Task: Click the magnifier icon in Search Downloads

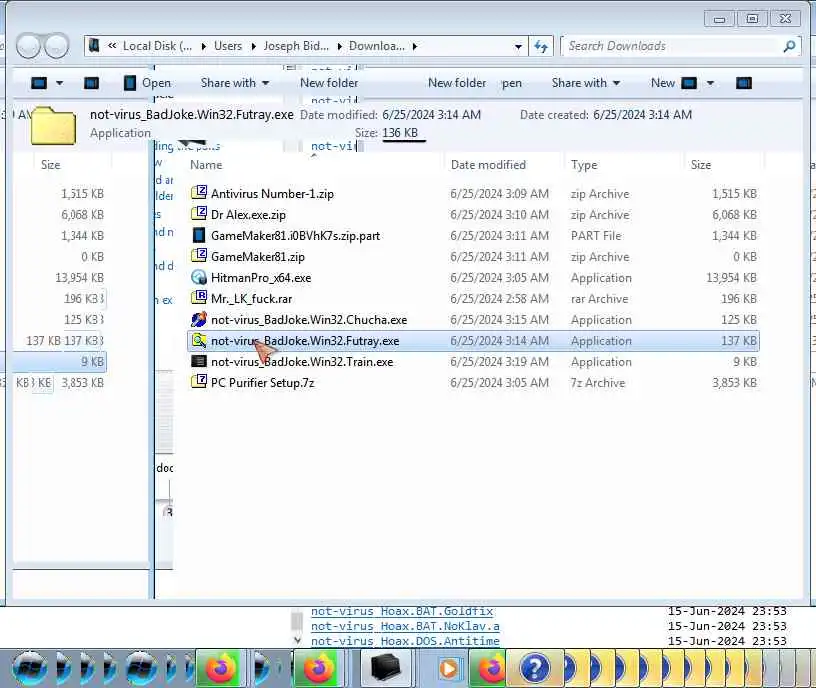Action: pos(789,46)
